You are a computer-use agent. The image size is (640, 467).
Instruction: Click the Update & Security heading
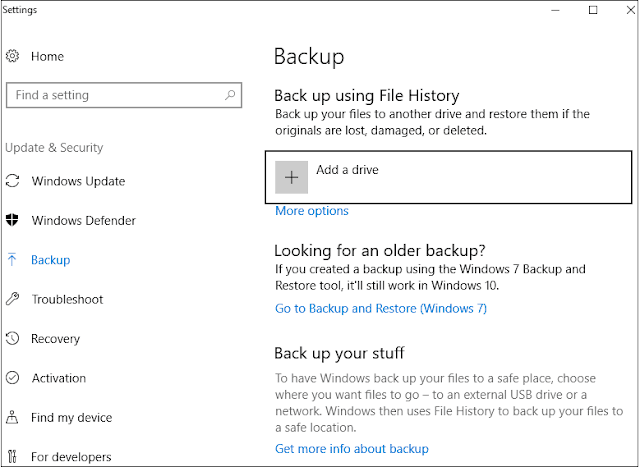click(54, 147)
